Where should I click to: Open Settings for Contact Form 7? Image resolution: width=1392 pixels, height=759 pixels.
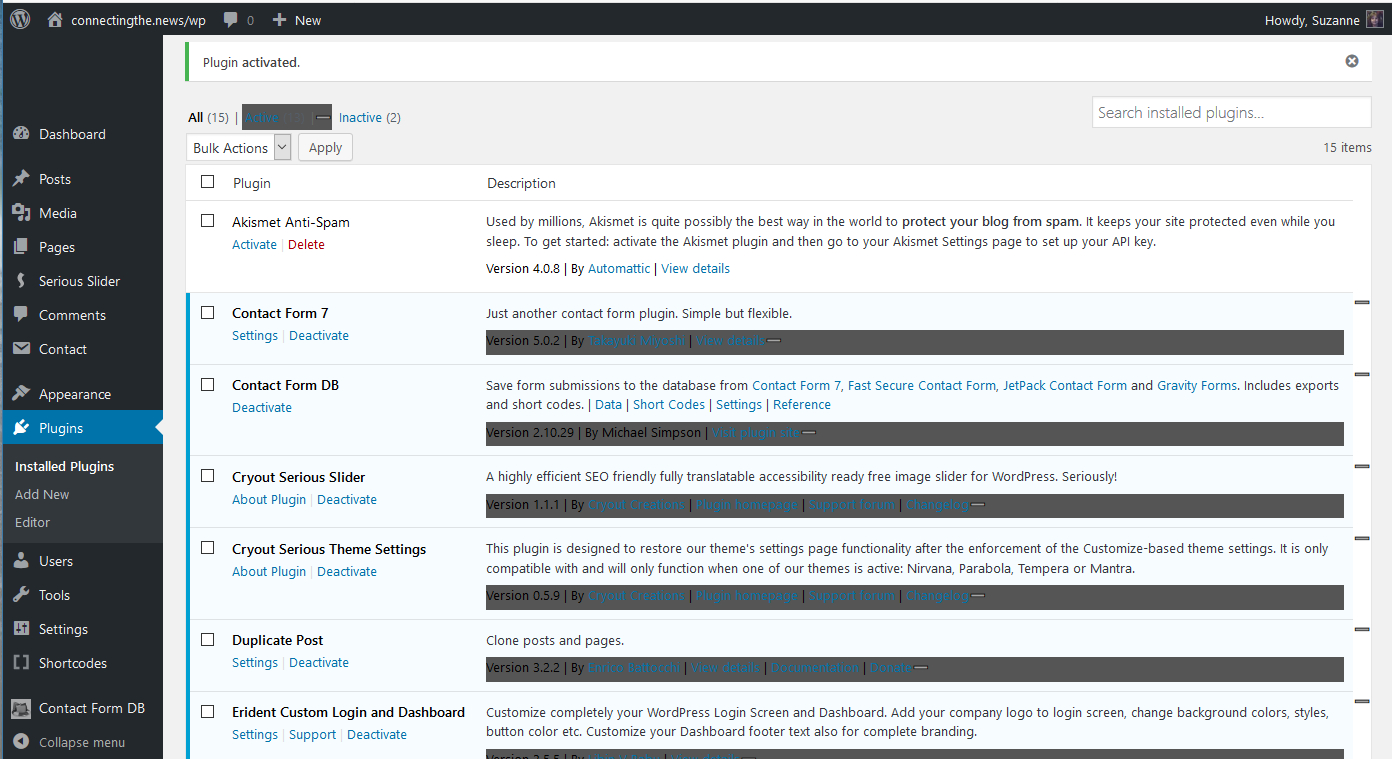255,335
